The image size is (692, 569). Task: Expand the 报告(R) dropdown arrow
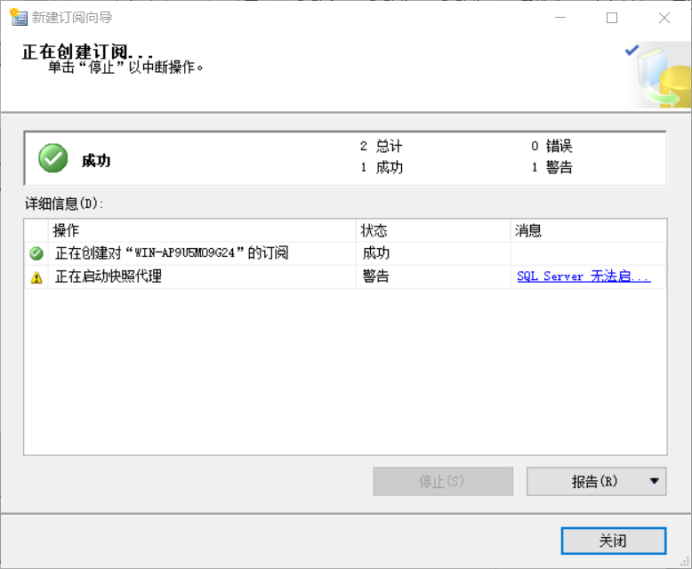click(x=654, y=481)
